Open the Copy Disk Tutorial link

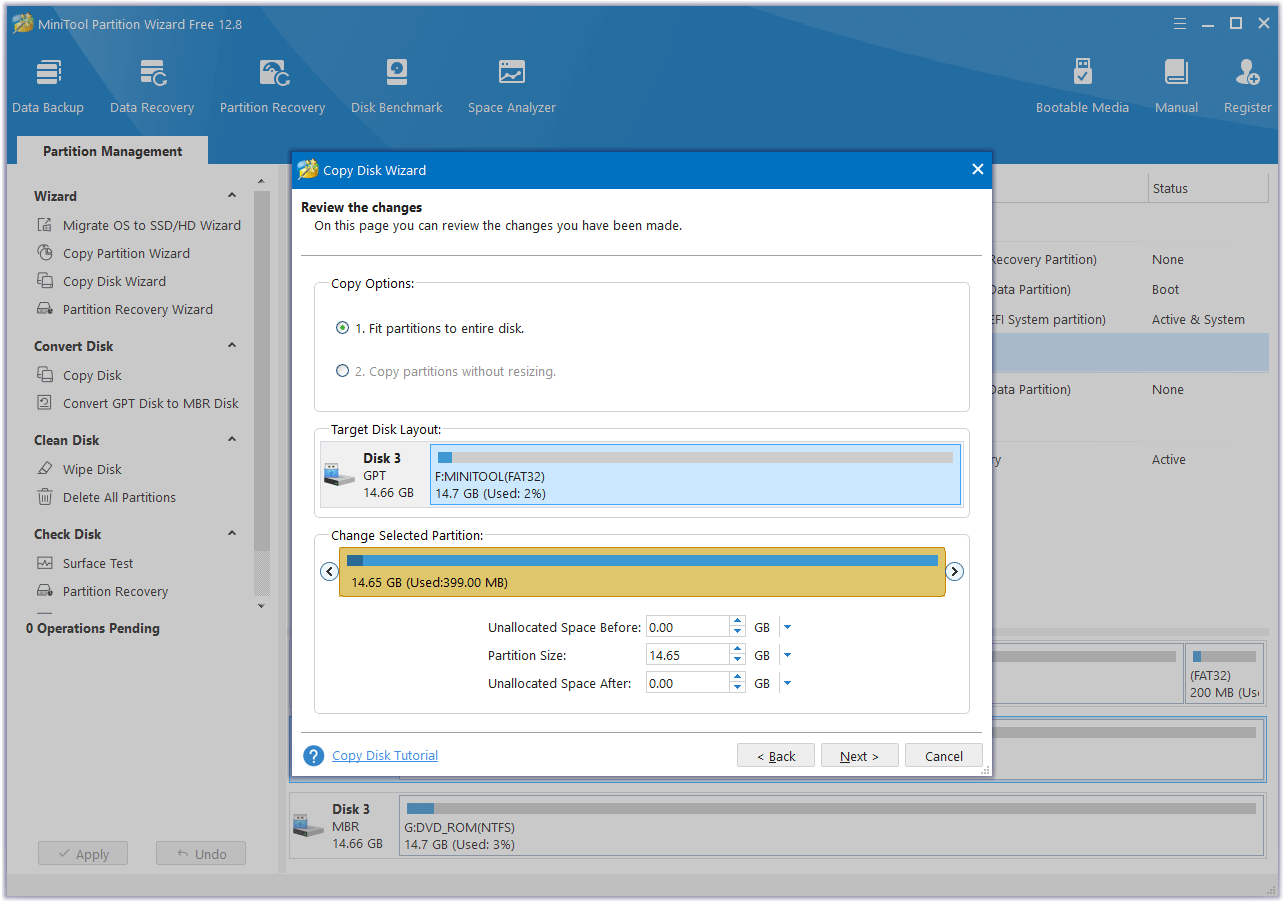pyautogui.click(x=384, y=755)
